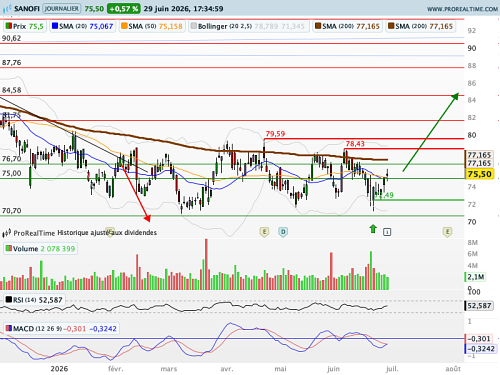Click the info square marker icon
Image resolution: width=500 pixels, height=375 pixels.
click(387, 232)
